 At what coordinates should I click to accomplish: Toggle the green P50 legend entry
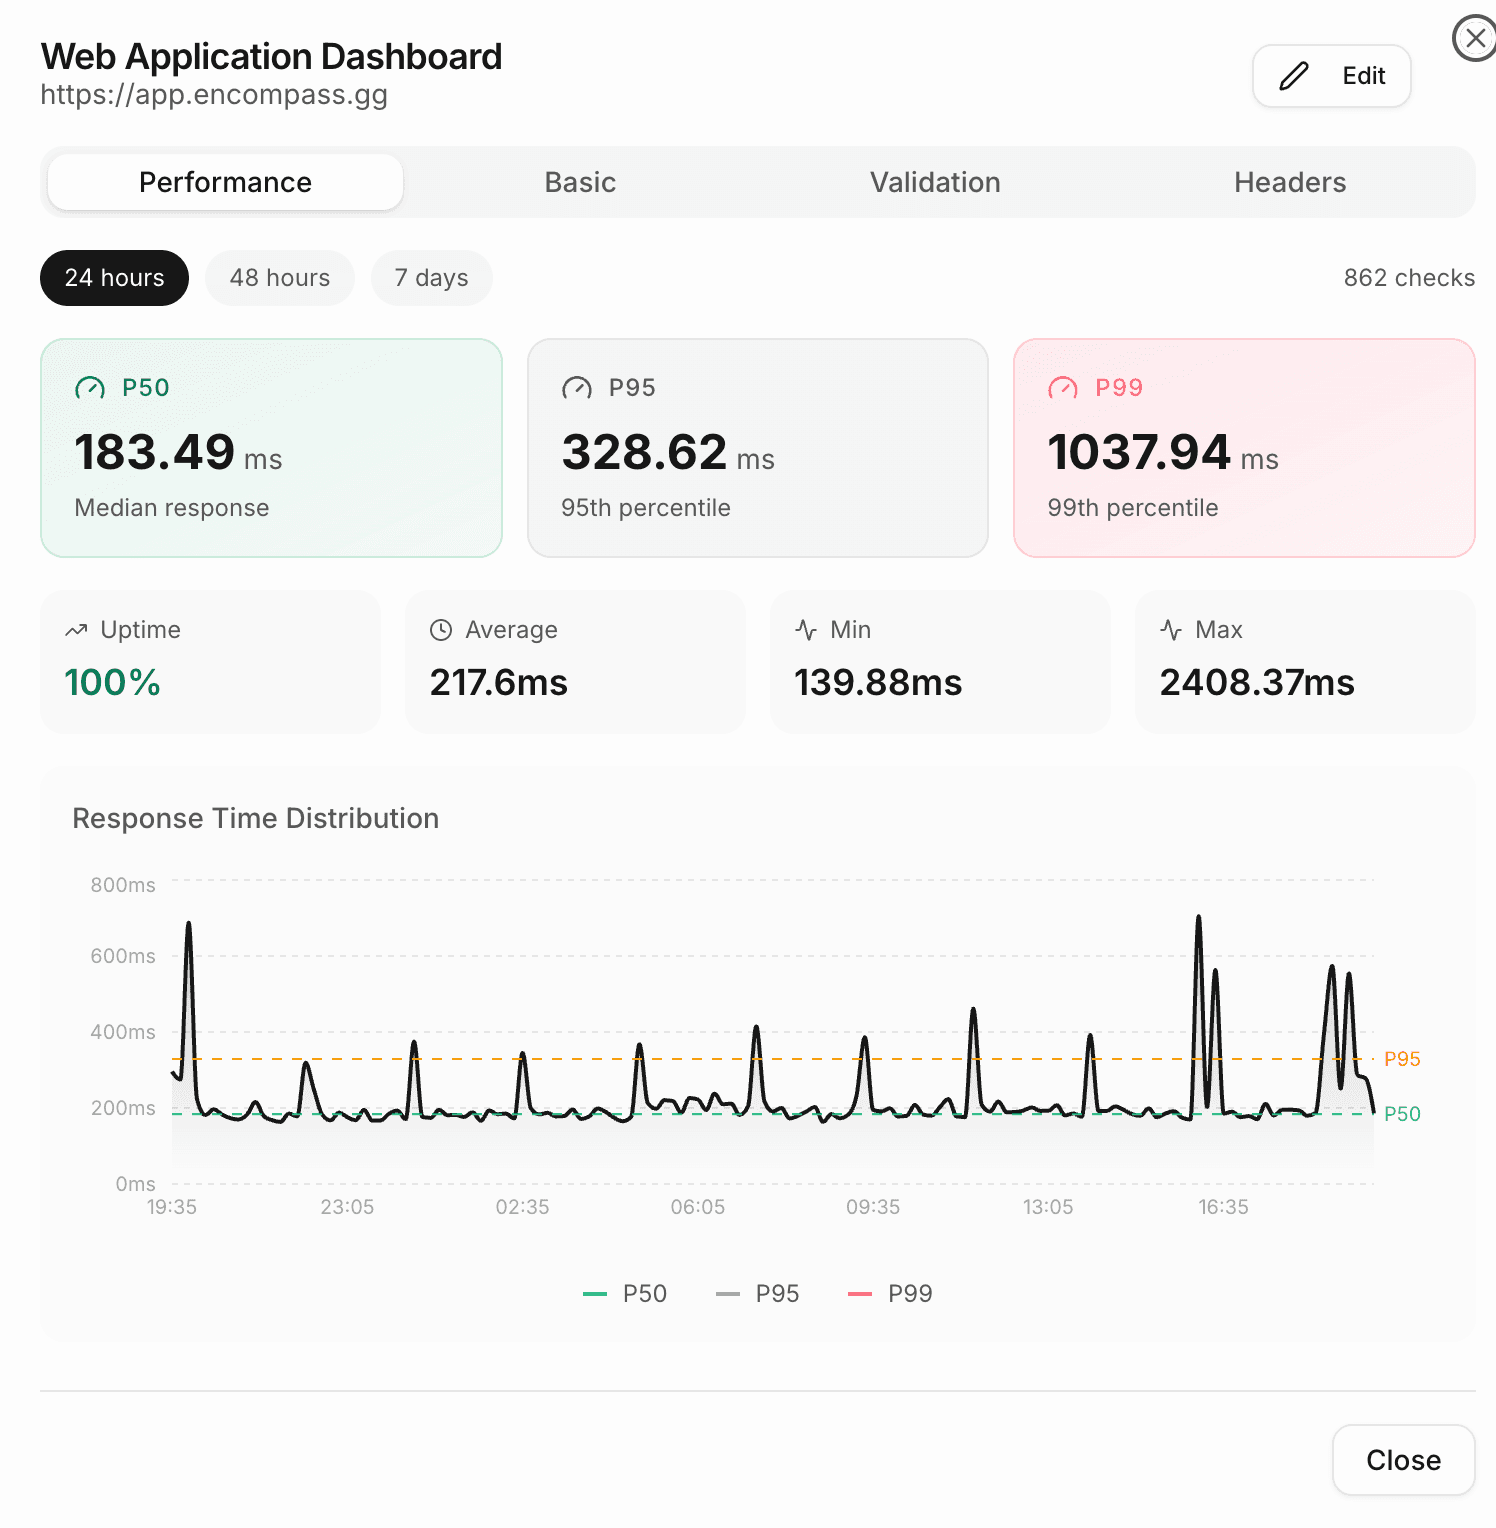625,1294
